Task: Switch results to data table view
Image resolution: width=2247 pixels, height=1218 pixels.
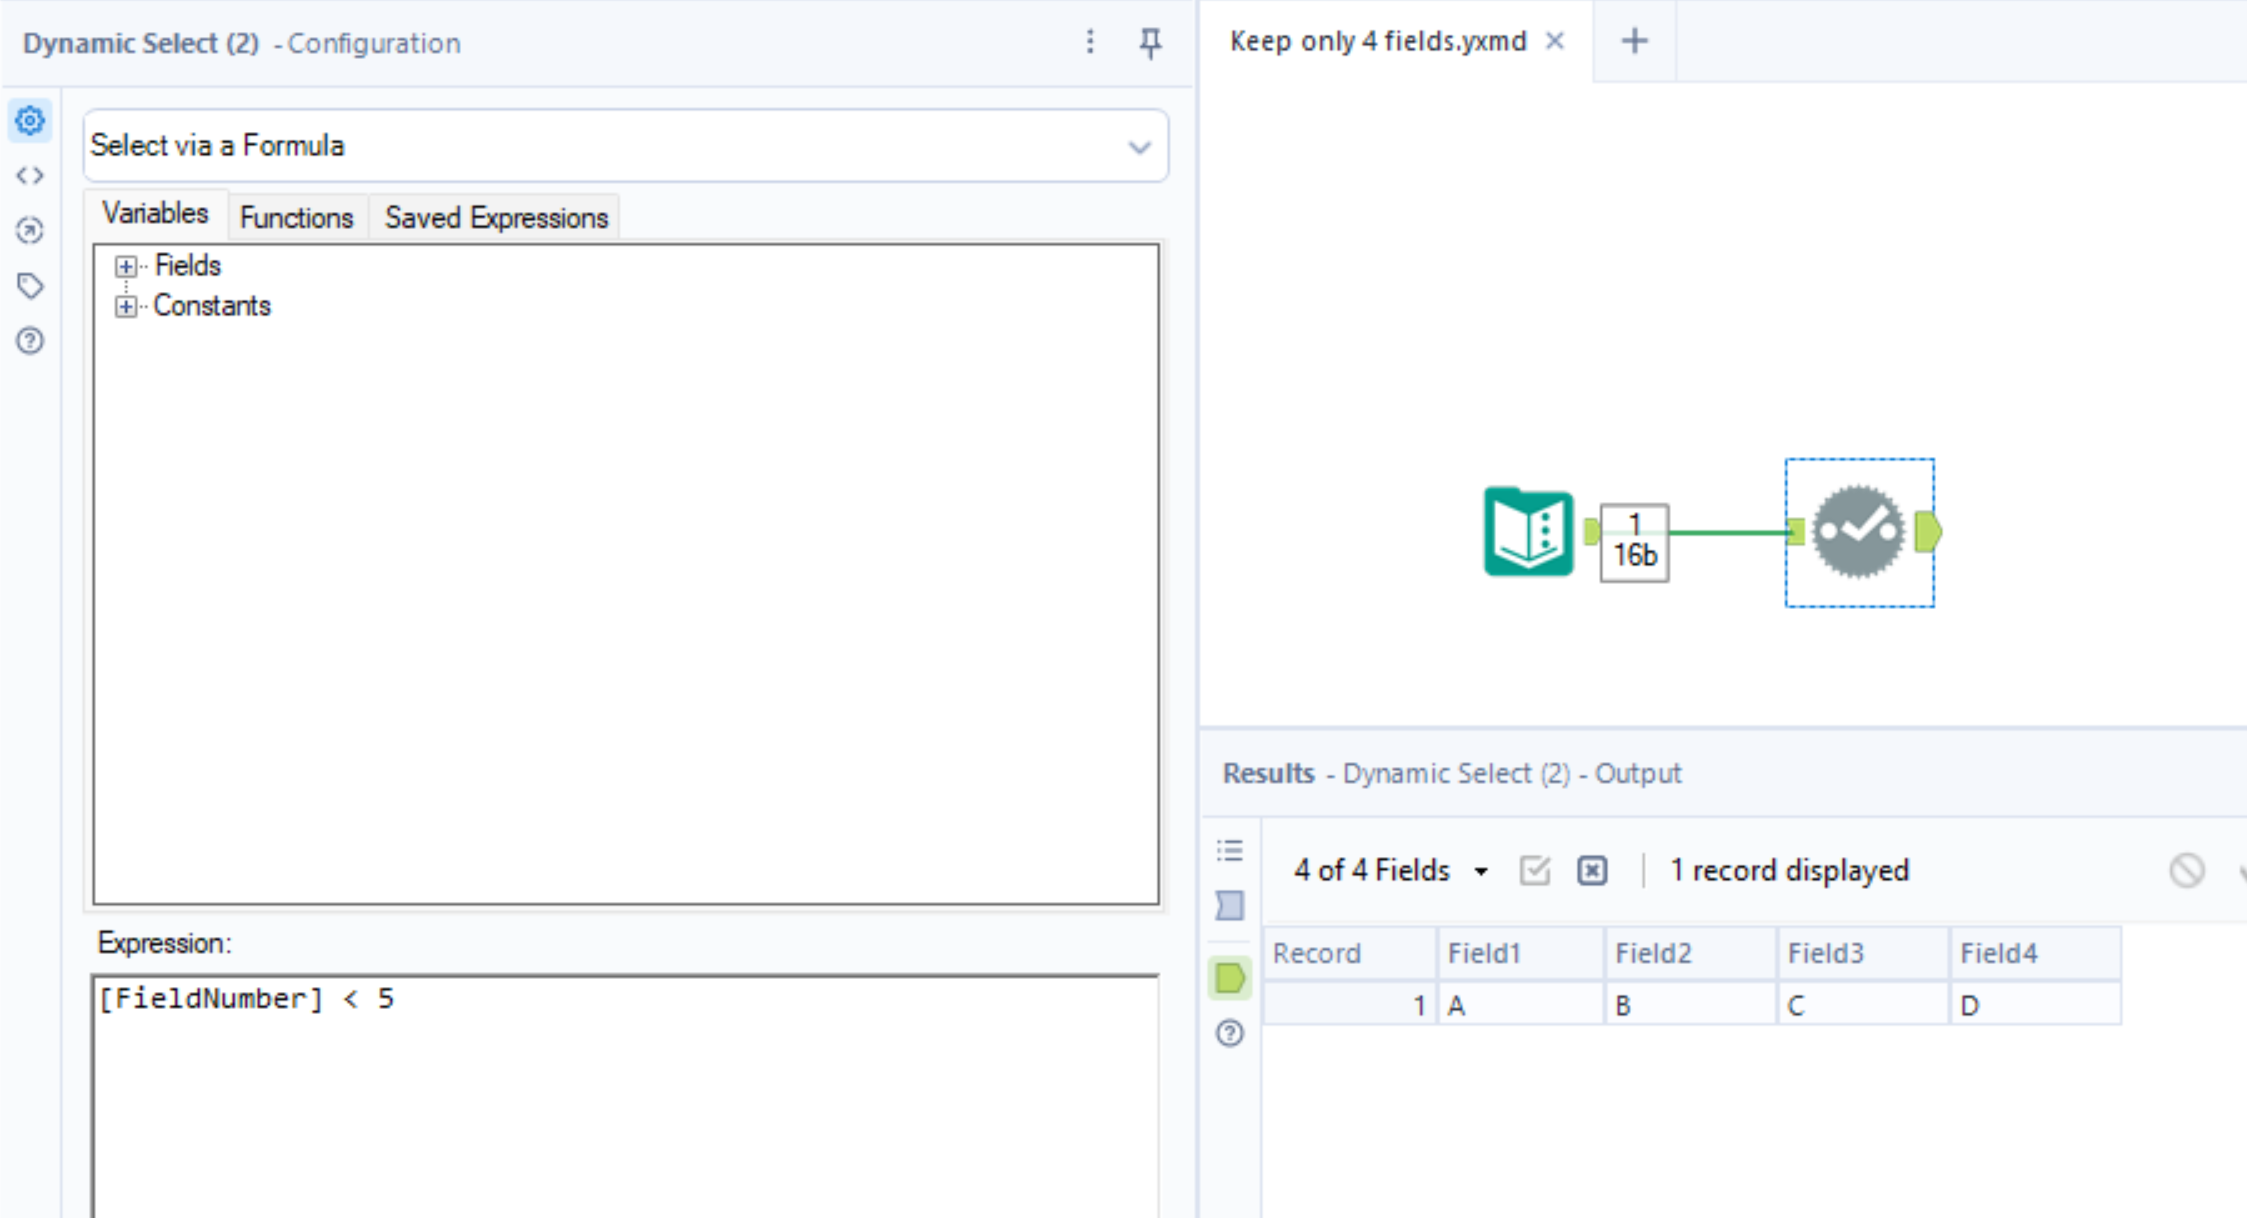Action: 1230,906
